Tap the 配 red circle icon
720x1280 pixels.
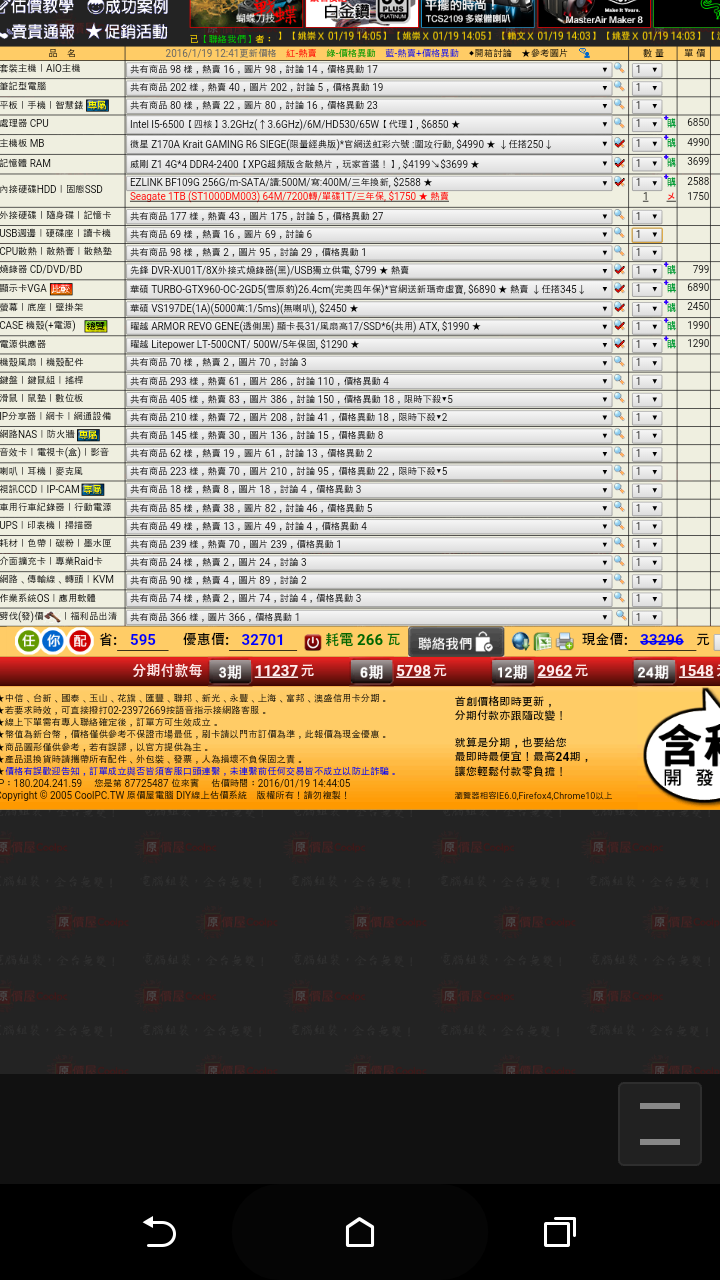coord(80,641)
